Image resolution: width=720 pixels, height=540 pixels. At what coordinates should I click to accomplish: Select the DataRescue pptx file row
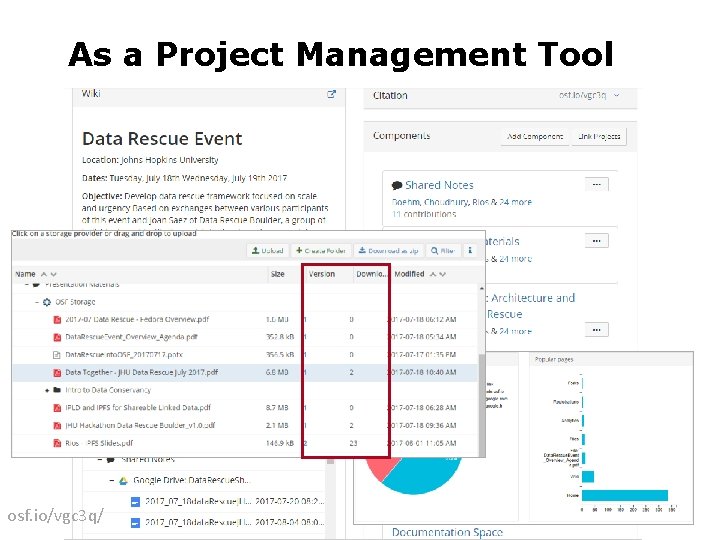pos(244,355)
